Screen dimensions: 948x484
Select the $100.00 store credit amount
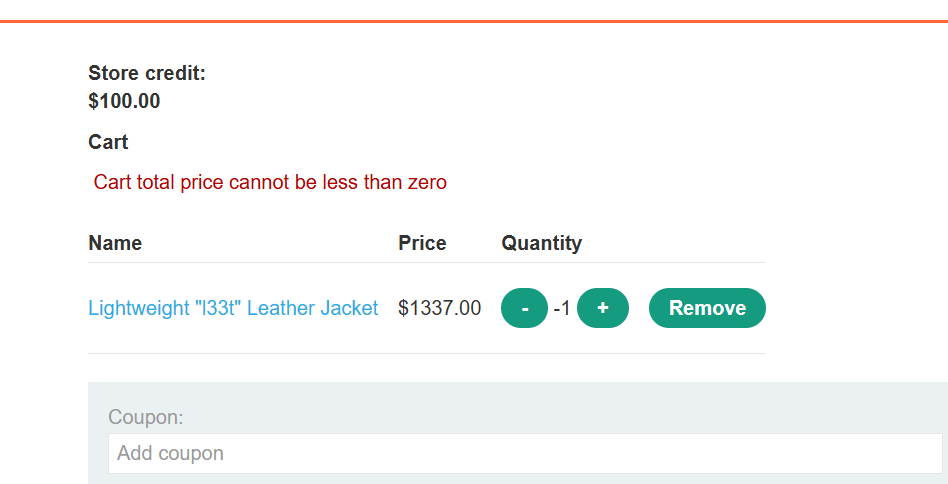(x=124, y=101)
